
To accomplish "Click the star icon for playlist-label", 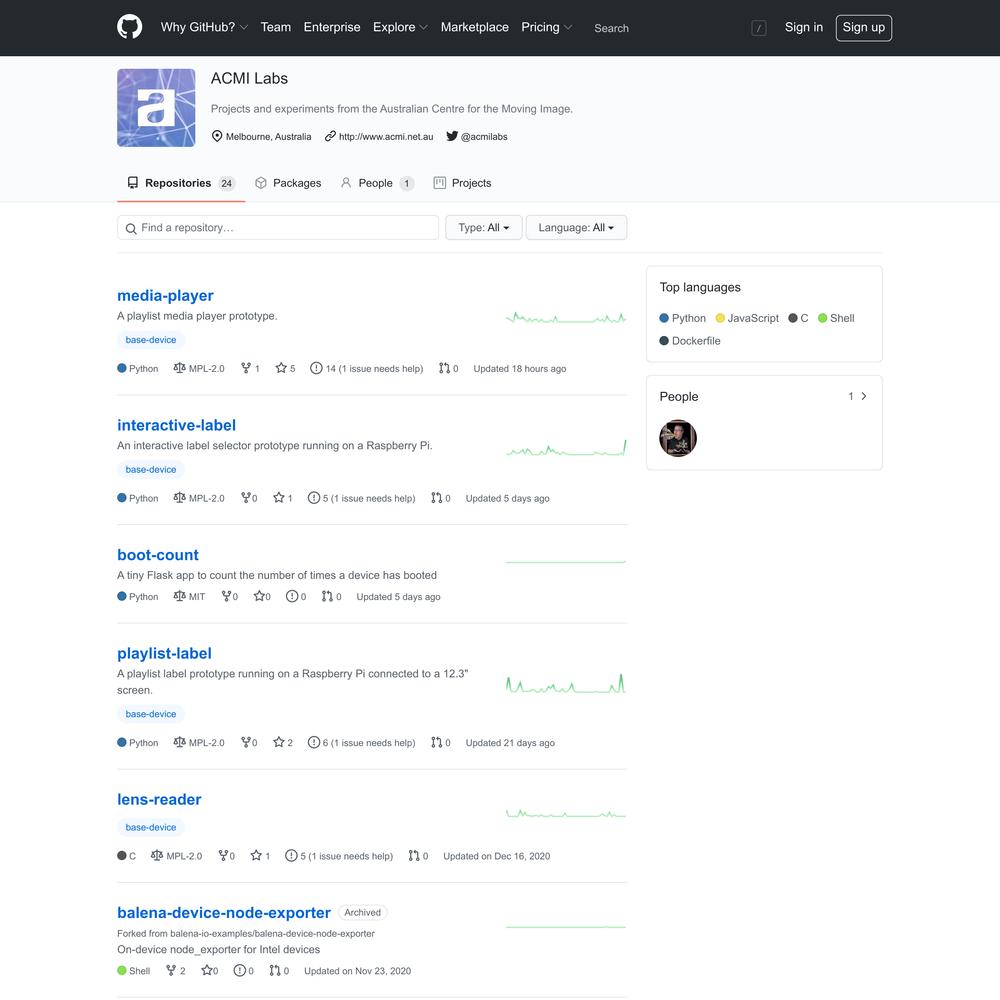I will (x=279, y=742).
